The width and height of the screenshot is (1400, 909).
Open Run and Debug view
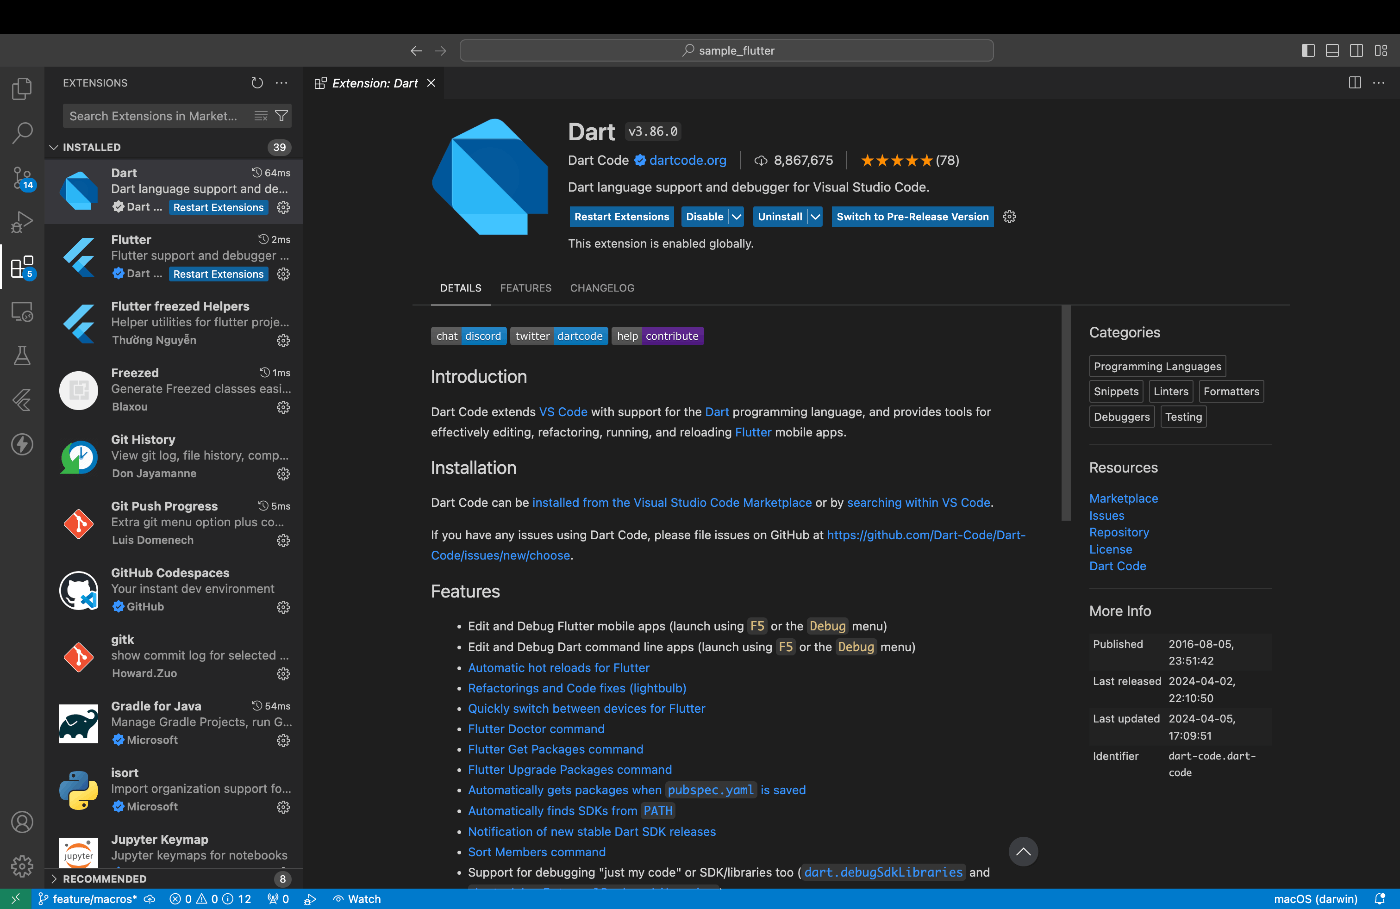22,222
